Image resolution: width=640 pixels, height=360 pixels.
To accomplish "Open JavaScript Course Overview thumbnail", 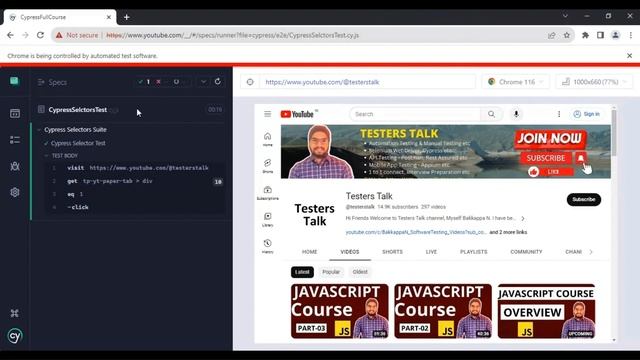I will (x=546, y=311).
